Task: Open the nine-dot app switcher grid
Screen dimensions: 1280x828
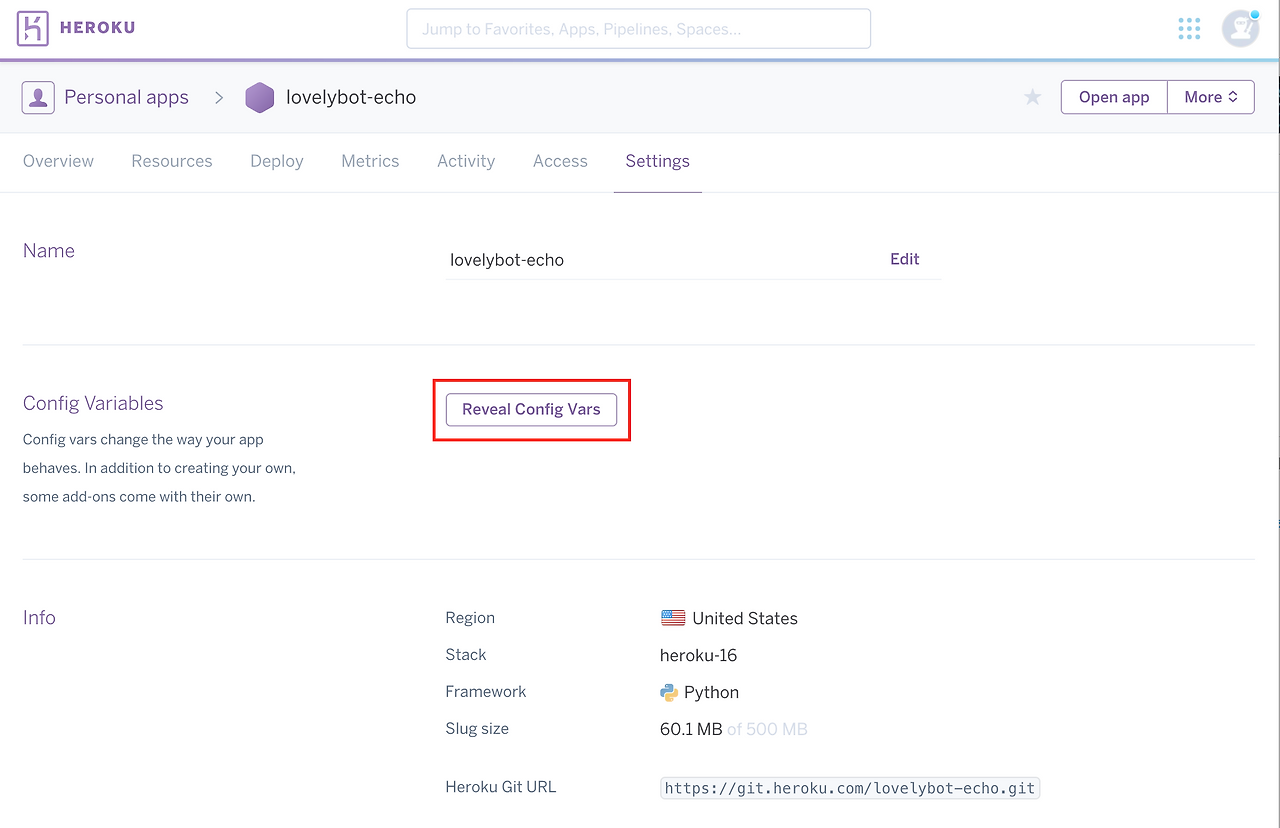Action: coord(1189,28)
